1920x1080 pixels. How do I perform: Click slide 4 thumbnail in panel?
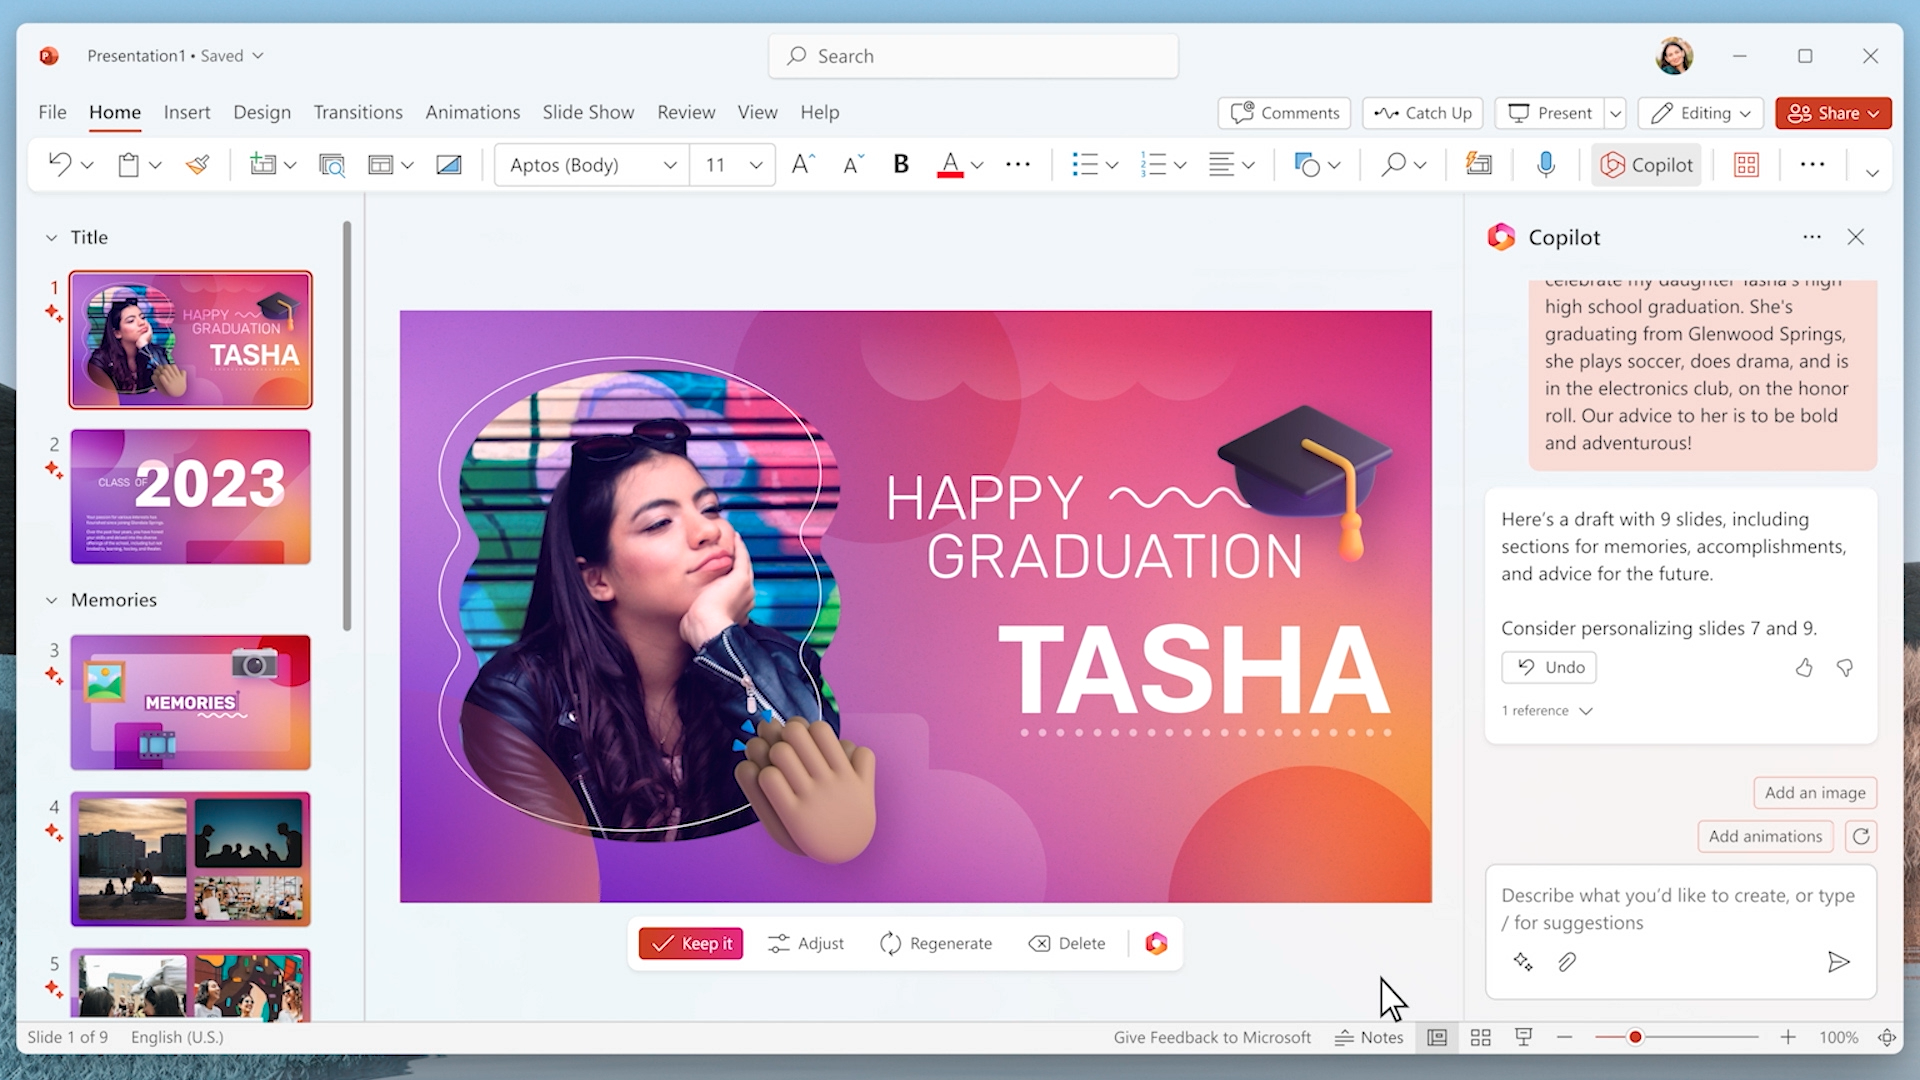[x=189, y=857]
